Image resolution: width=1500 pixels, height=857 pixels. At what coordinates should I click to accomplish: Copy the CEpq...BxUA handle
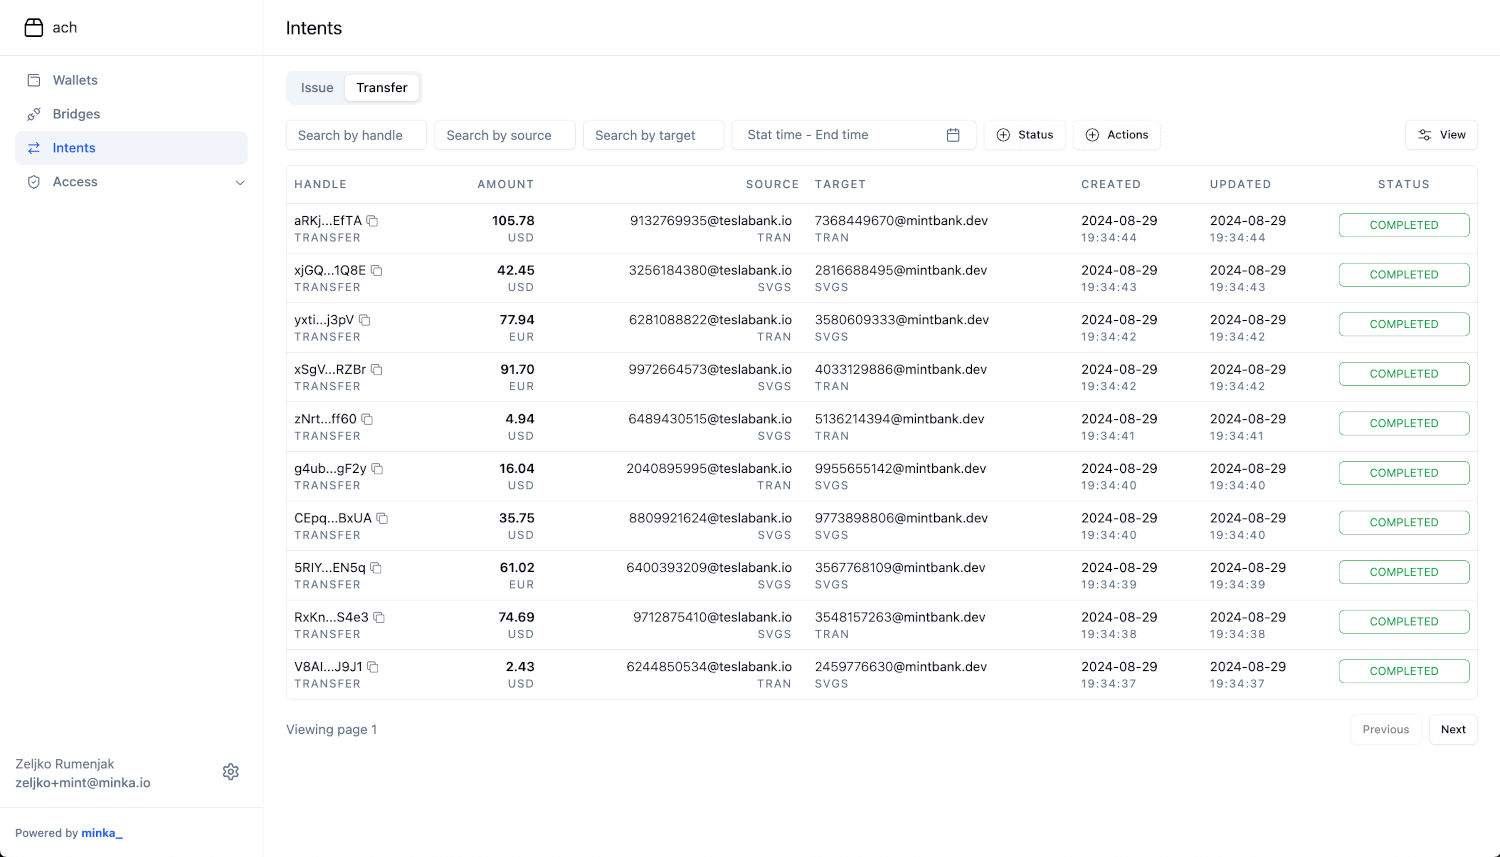point(382,518)
